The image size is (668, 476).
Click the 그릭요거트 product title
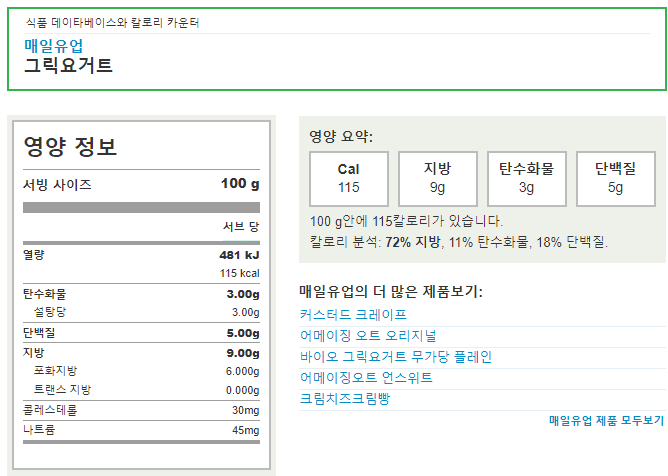(68, 66)
